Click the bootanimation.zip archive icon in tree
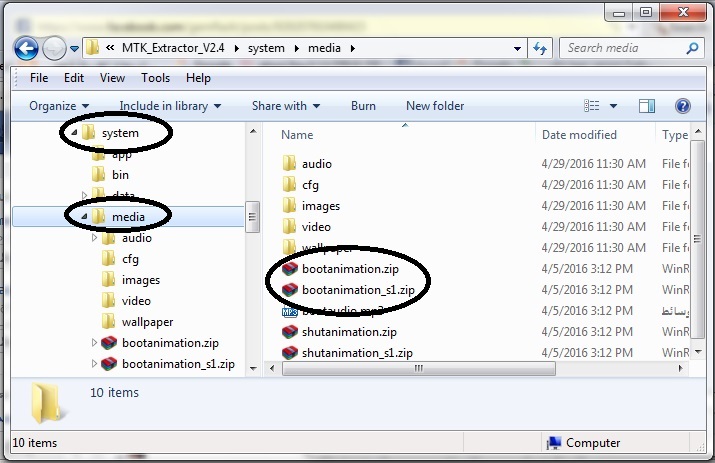The image size is (715, 463). click(x=109, y=343)
